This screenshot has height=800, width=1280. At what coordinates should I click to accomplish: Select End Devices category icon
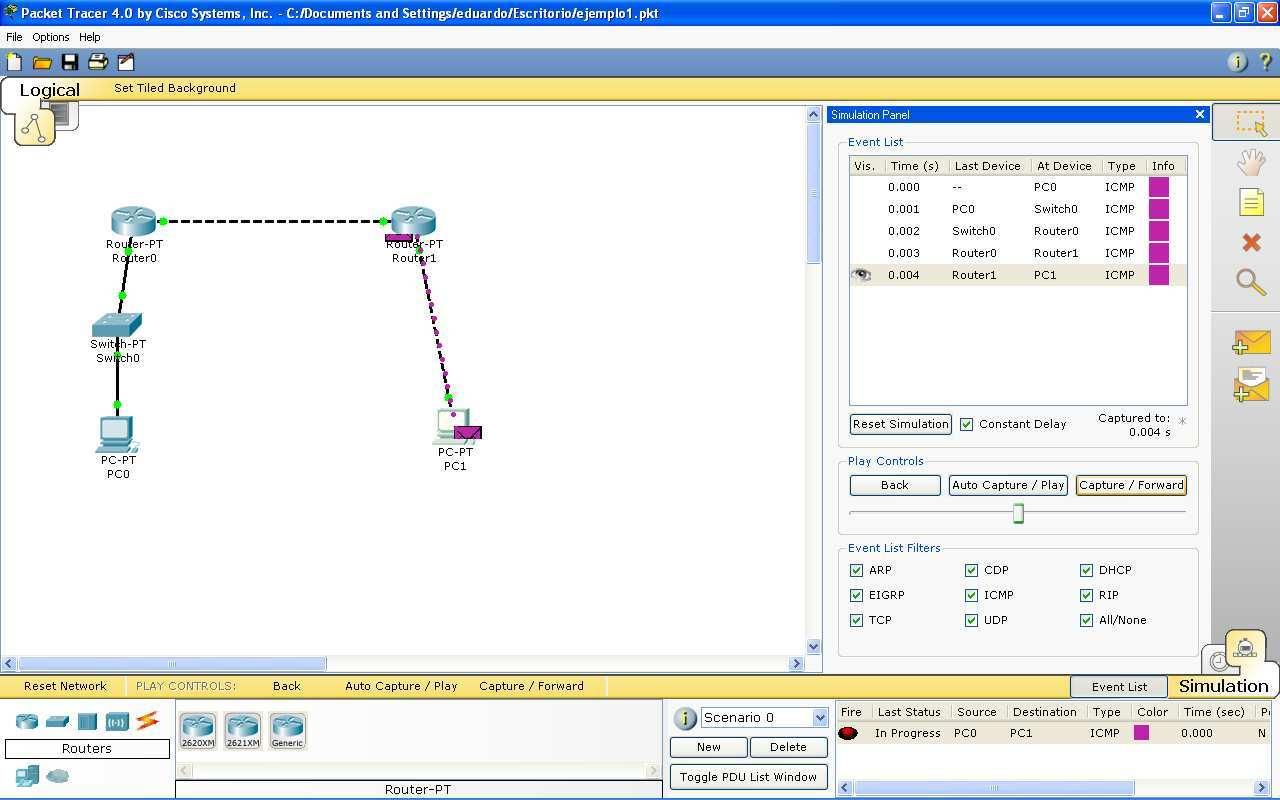[27, 775]
